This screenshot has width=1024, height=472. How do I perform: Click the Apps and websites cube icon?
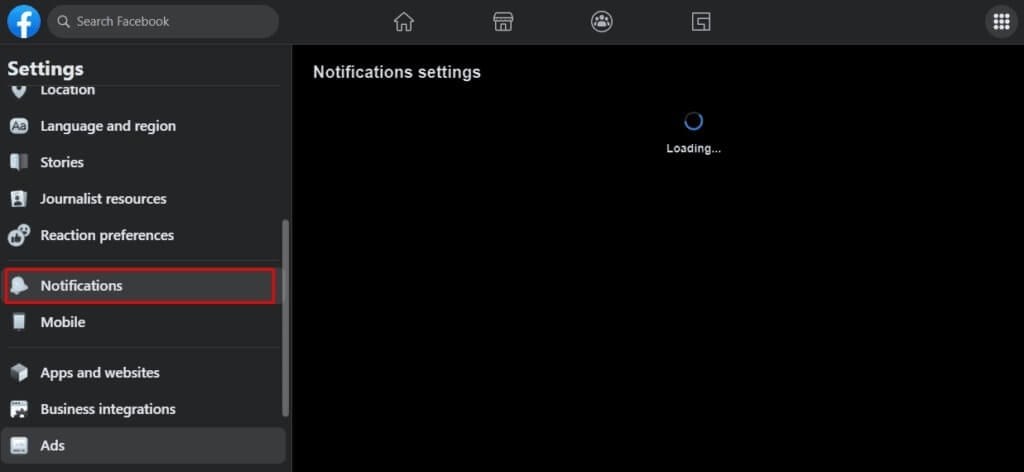coord(19,373)
